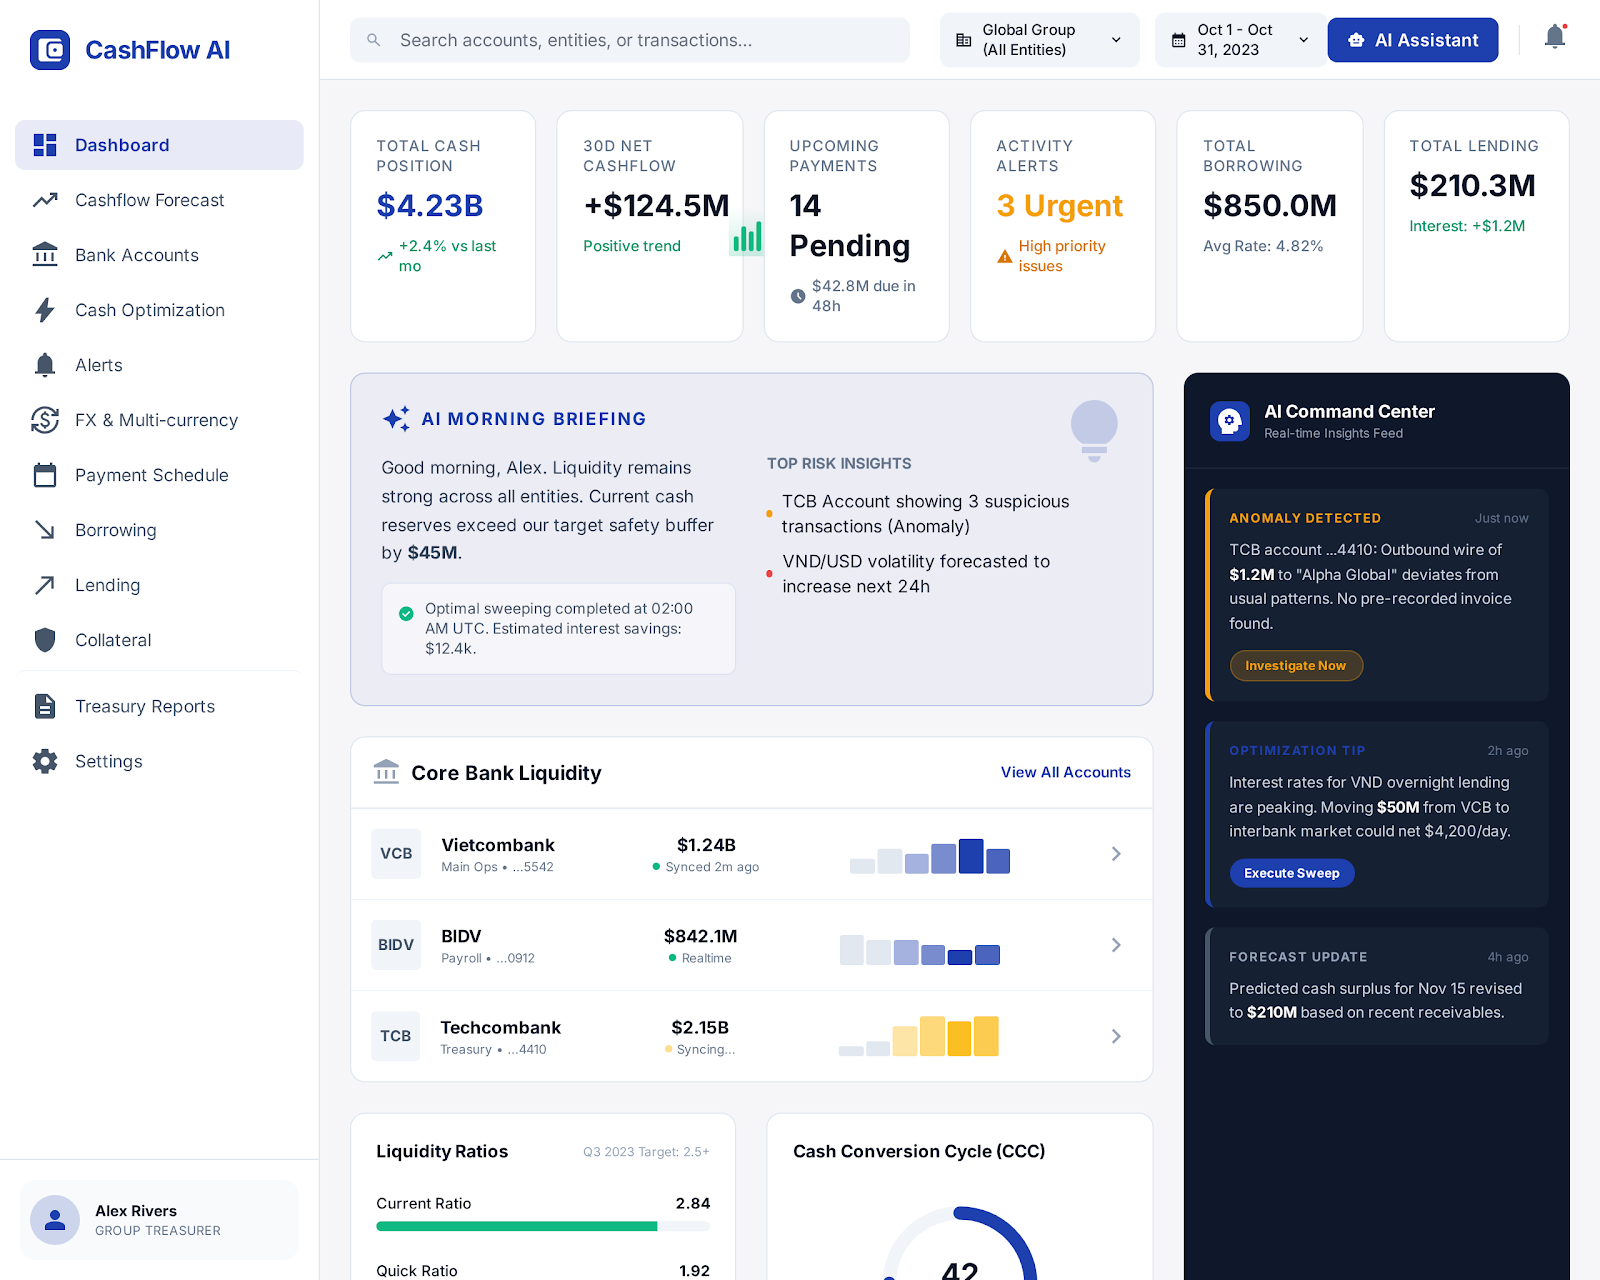Viewport: 1600px width, 1280px height.
Task: Open Treasury Reports link in sidebar
Action: (159, 706)
